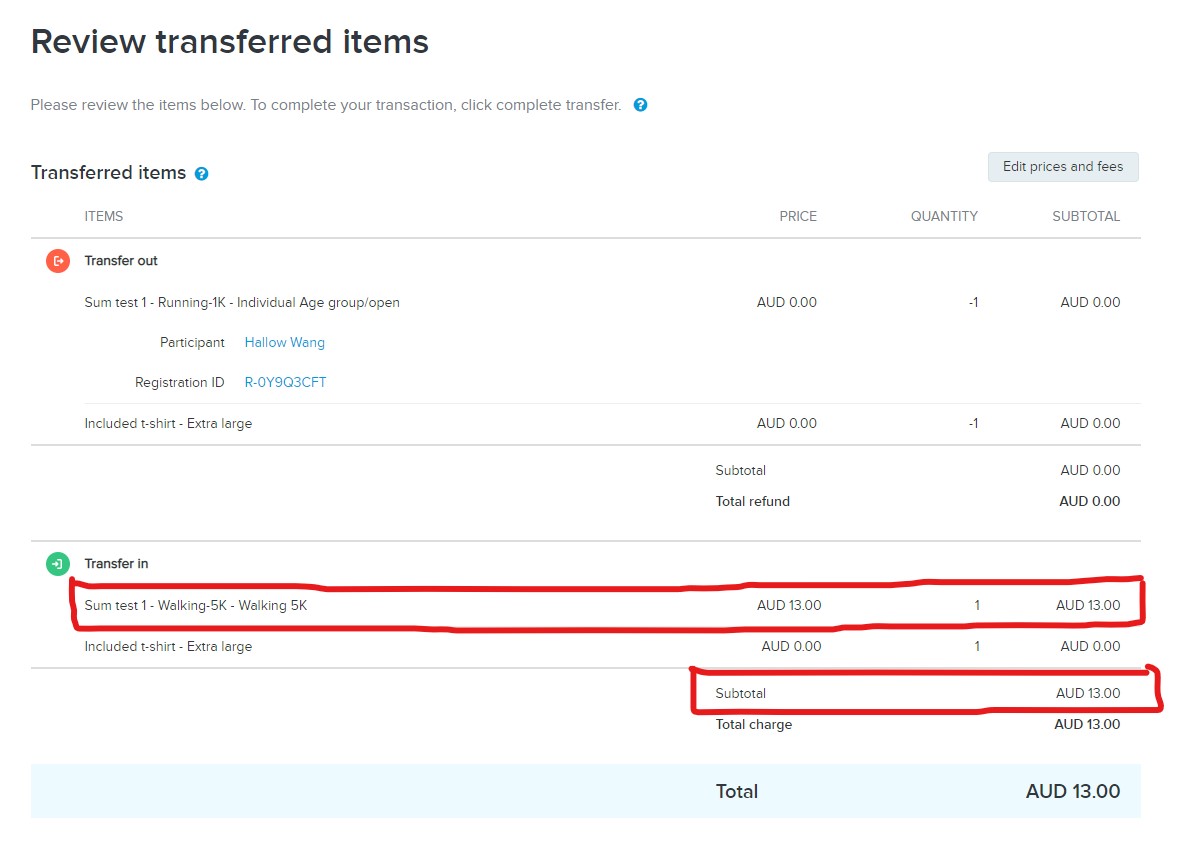Click the SUBTOTAL column header

pyautogui.click(x=1086, y=217)
